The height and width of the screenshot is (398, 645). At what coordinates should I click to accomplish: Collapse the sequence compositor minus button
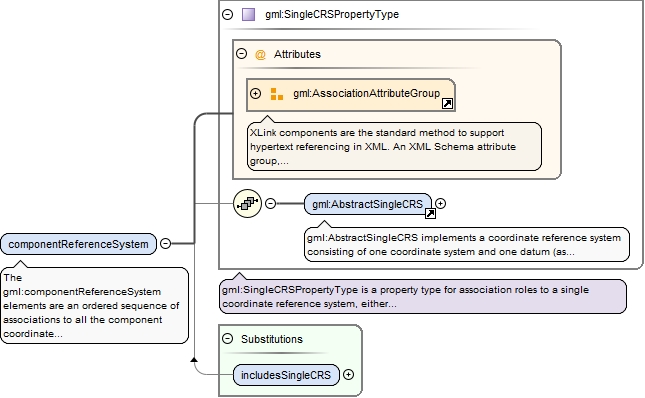(x=270, y=203)
